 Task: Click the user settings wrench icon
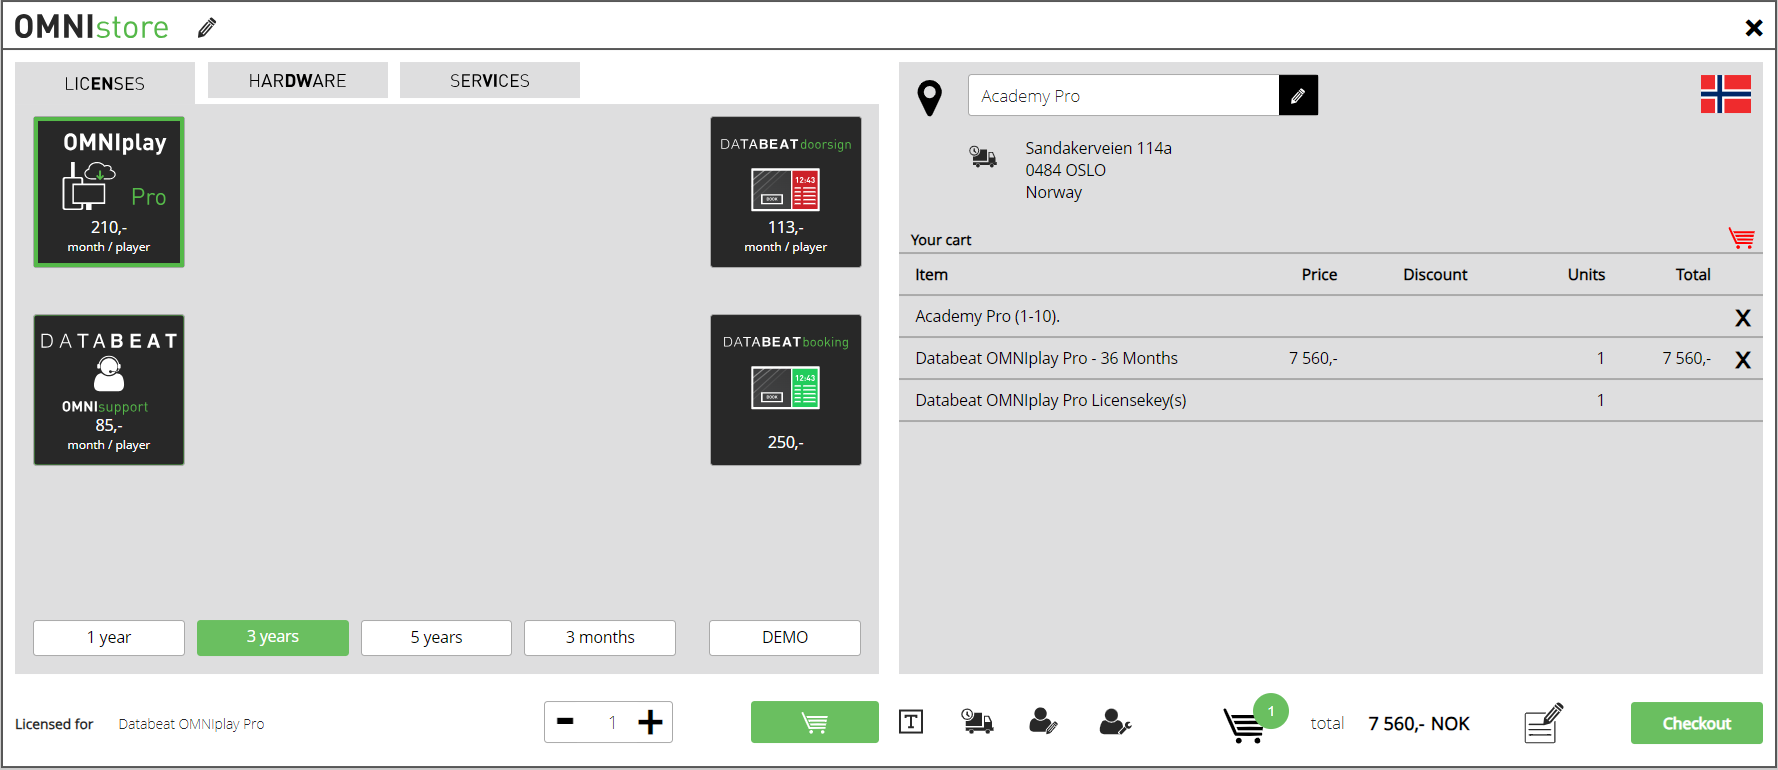tap(1115, 721)
